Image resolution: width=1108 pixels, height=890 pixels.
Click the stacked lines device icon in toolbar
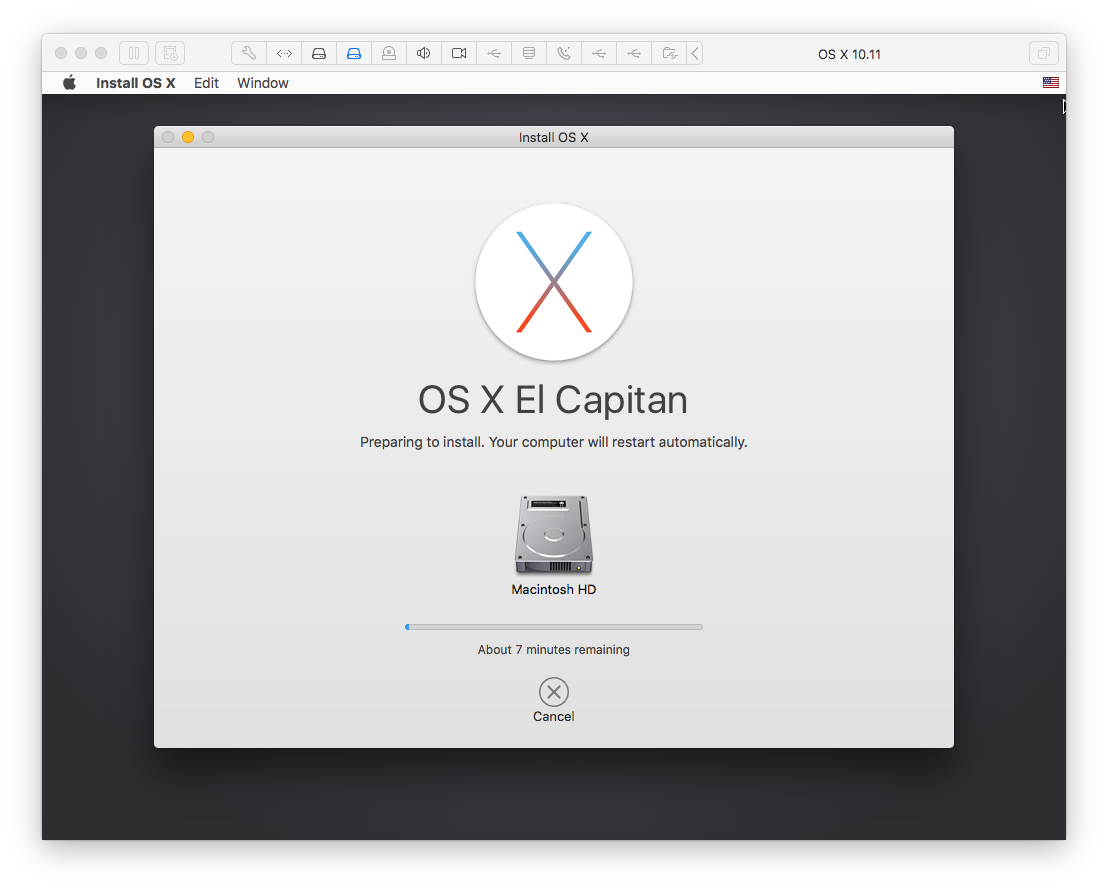coord(529,53)
